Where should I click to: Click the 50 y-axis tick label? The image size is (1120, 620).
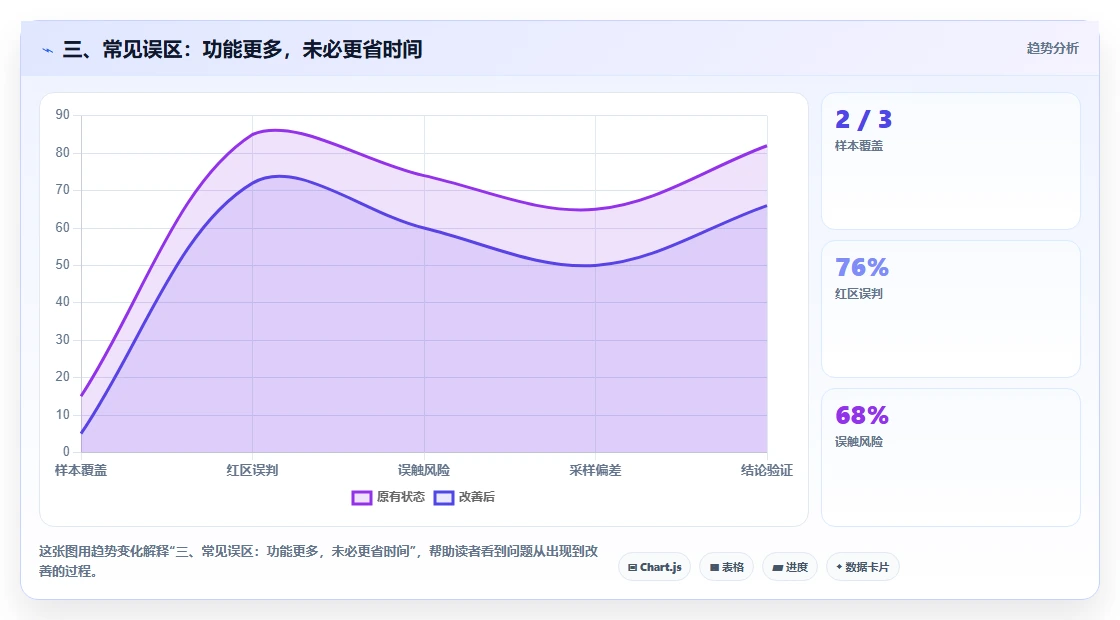click(x=63, y=265)
